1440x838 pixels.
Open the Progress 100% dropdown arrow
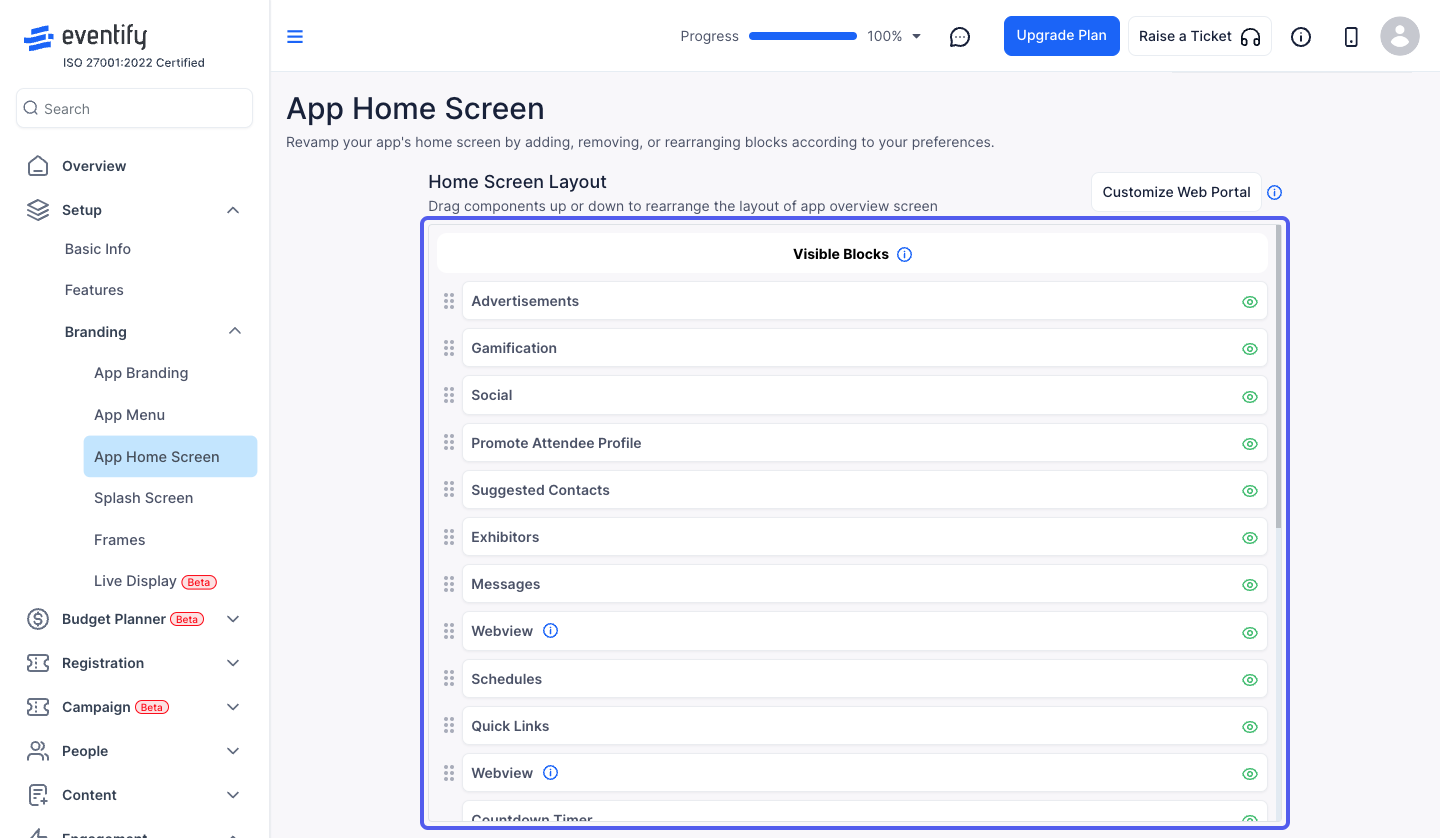917,37
